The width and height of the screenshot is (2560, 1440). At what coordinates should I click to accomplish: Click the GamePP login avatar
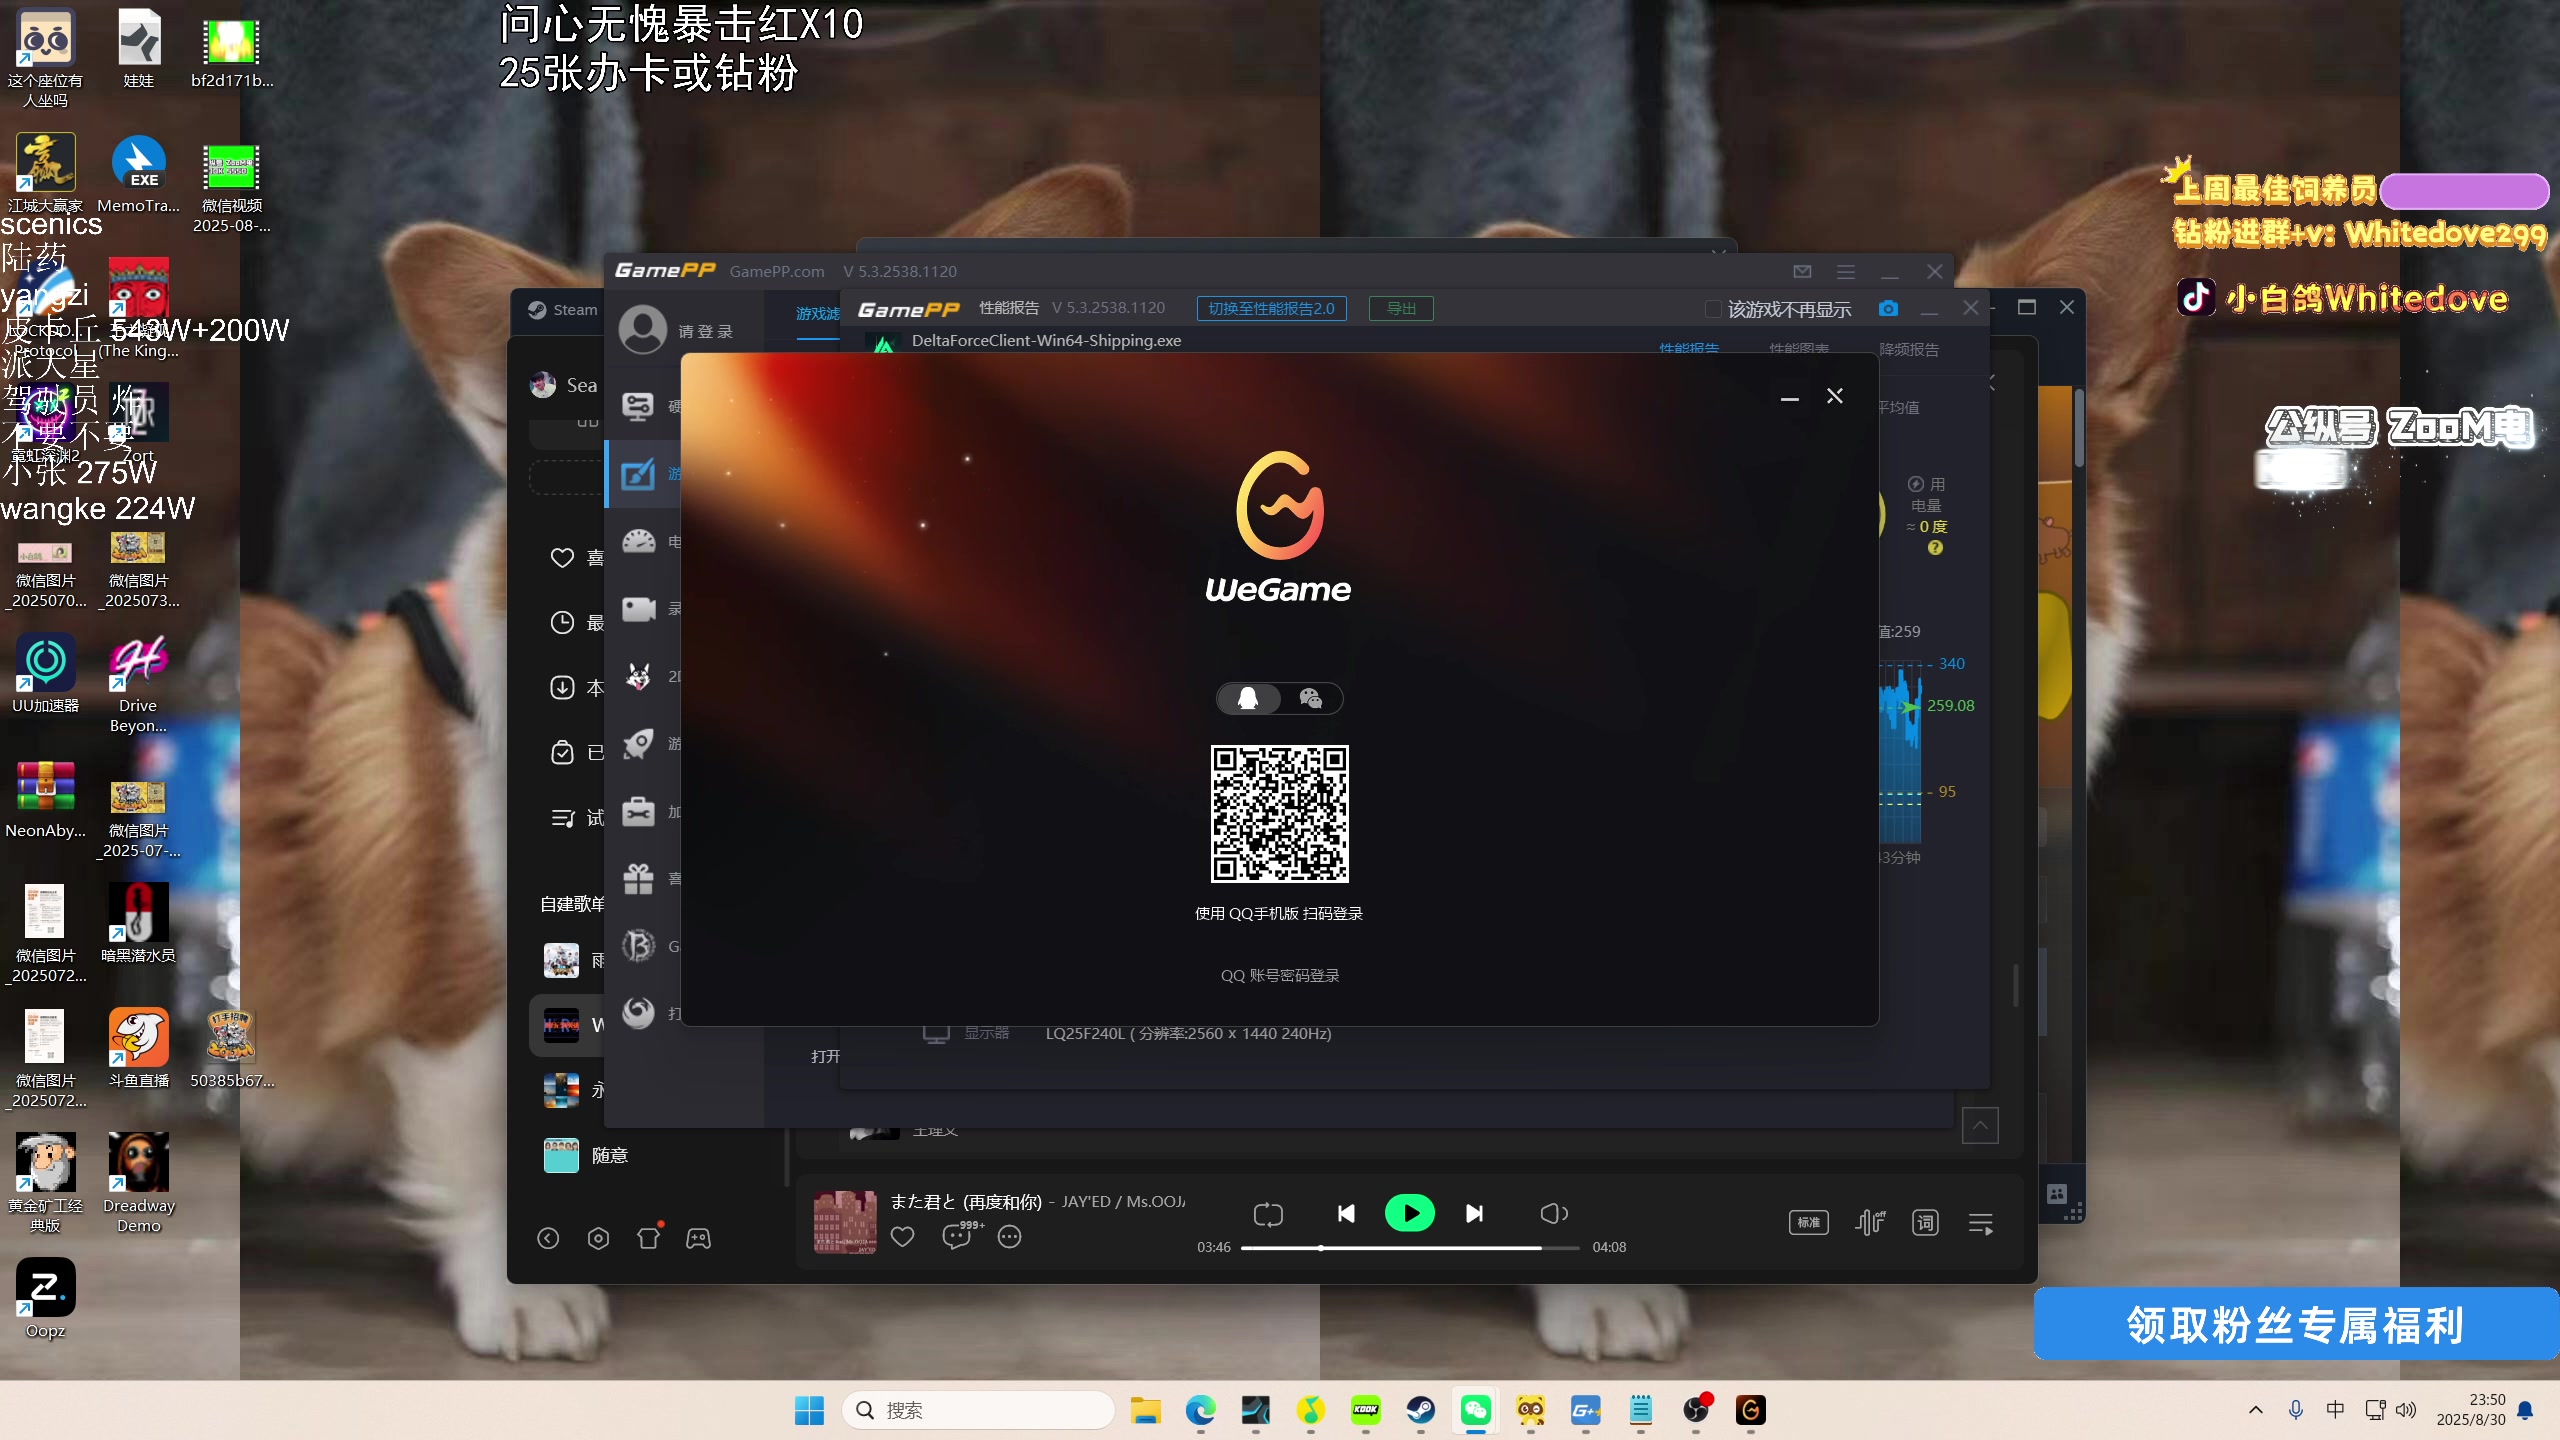click(x=643, y=330)
